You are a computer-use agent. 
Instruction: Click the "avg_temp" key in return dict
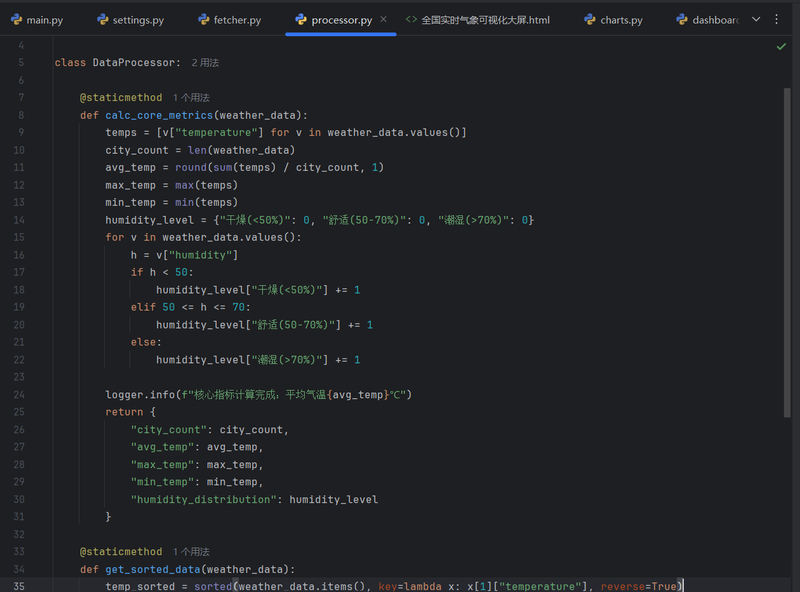[162, 447]
